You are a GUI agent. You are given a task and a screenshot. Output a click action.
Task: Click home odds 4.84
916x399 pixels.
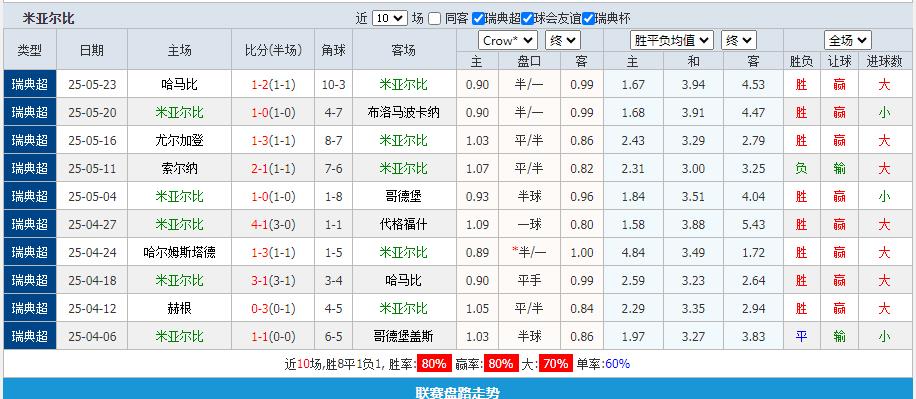[633, 253]
